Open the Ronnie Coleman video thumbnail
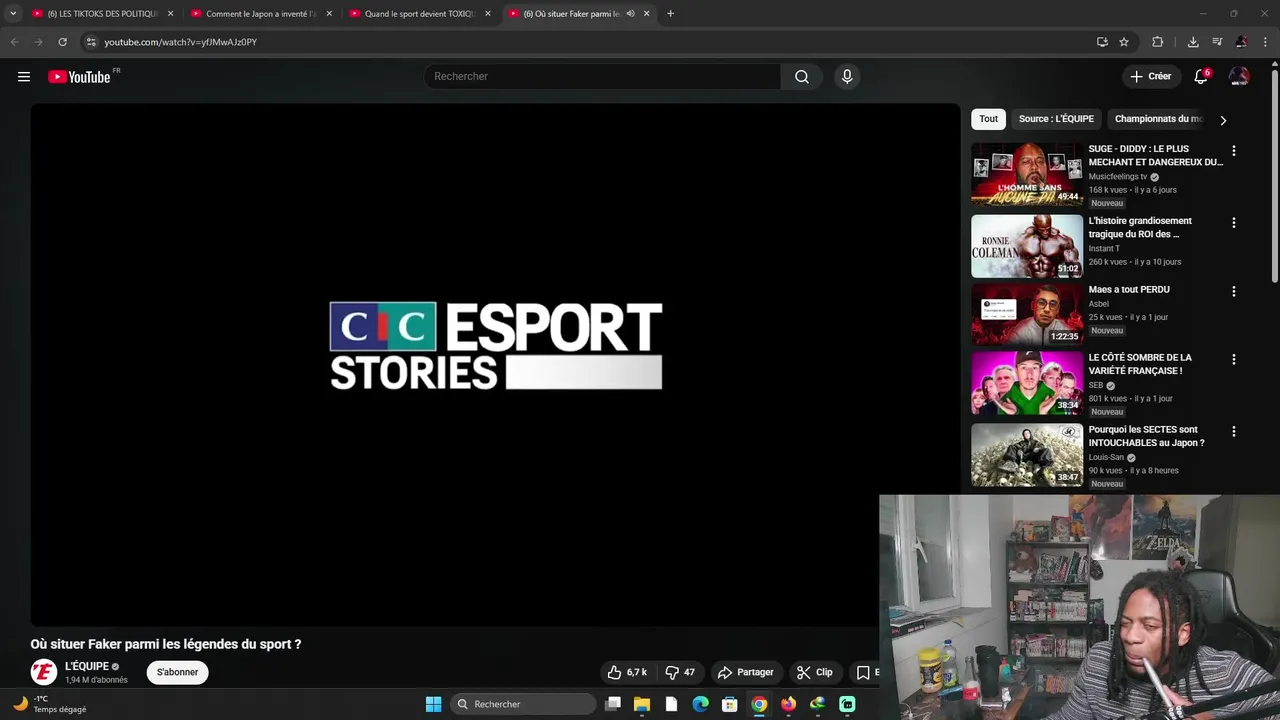The height and width of the screenshot is (720, 1280). pyautogui.click(x=1027, y=246)
